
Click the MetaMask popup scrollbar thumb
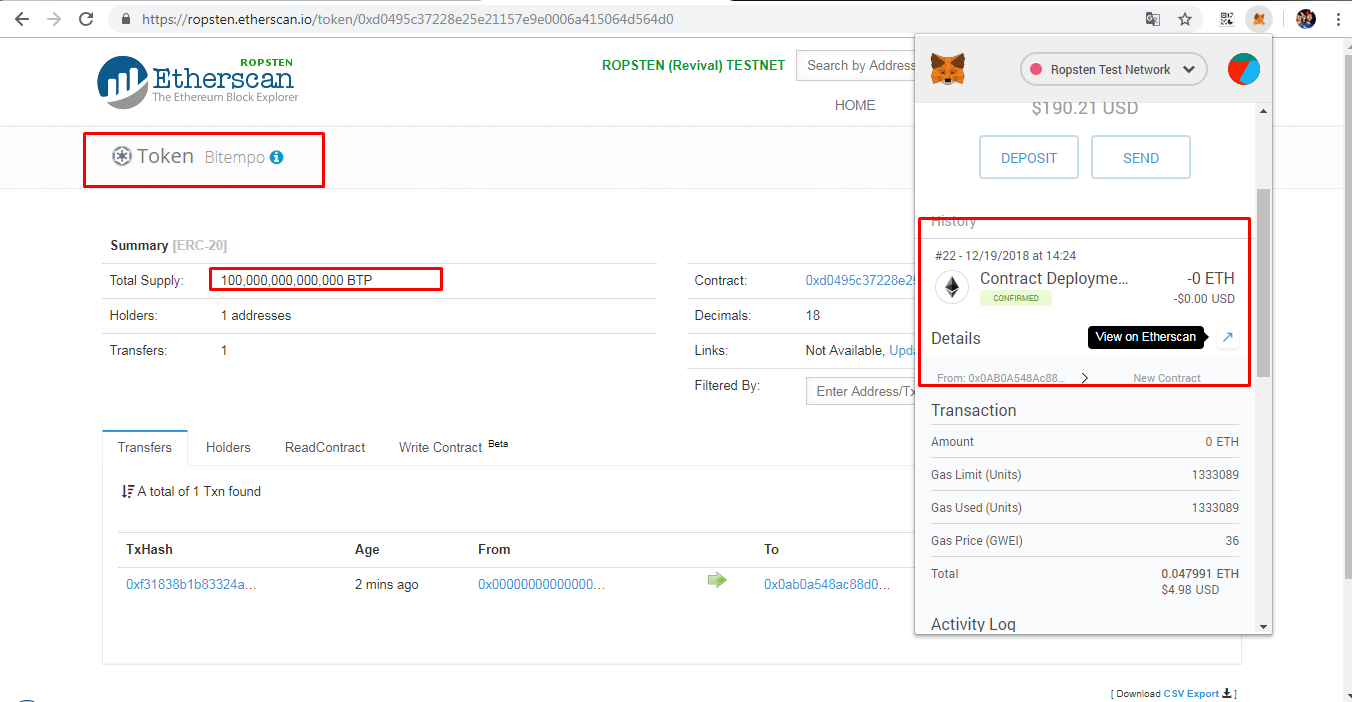point(1263,282)
